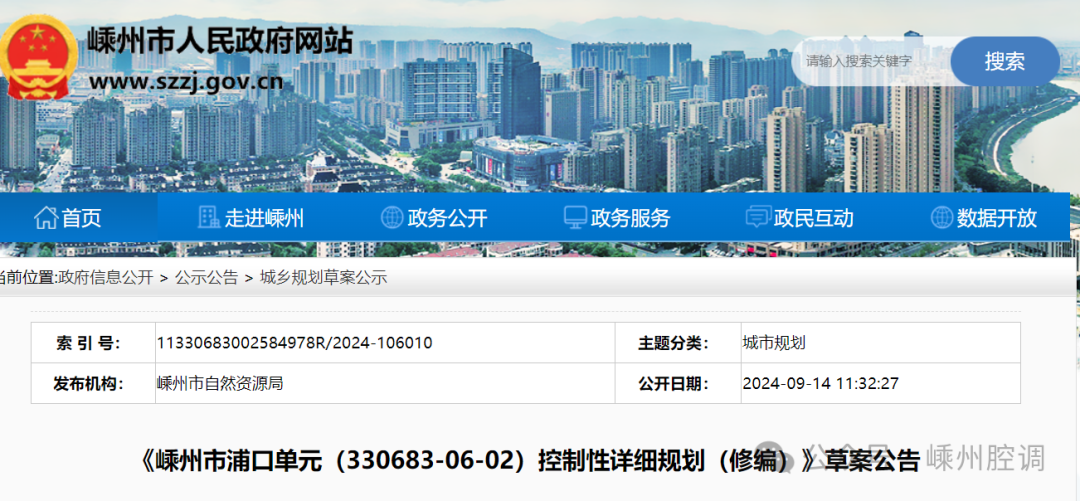Focus the search keyword input box

(870, 61)
